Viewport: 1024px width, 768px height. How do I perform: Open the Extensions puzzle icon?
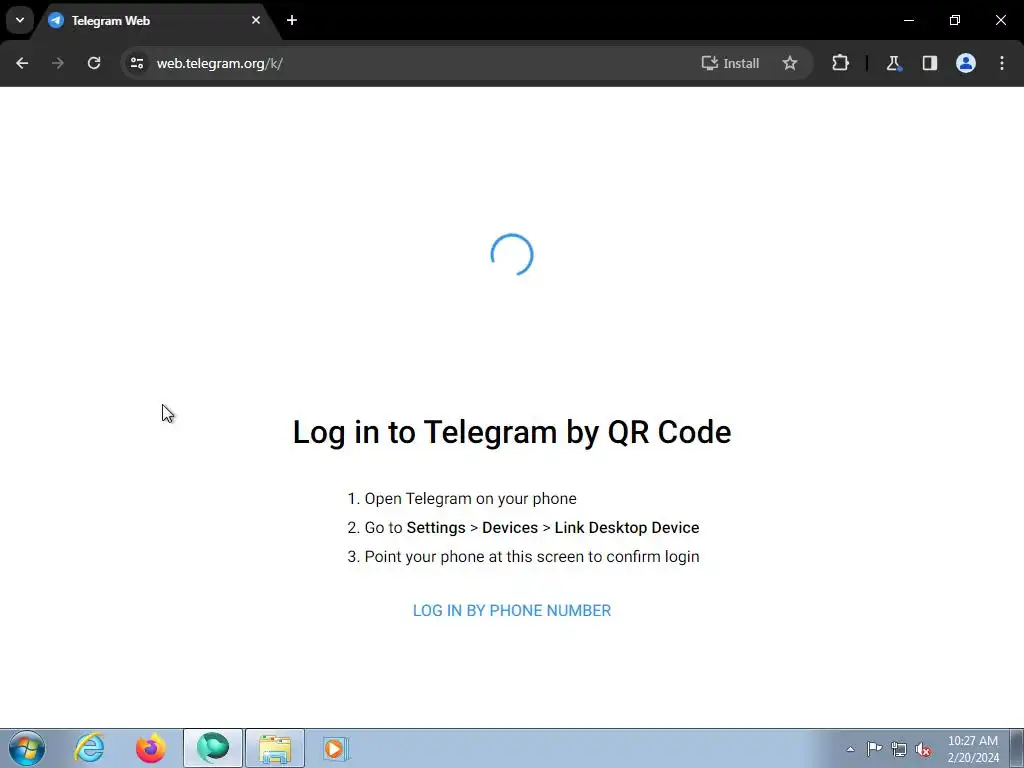coord(840,63)
